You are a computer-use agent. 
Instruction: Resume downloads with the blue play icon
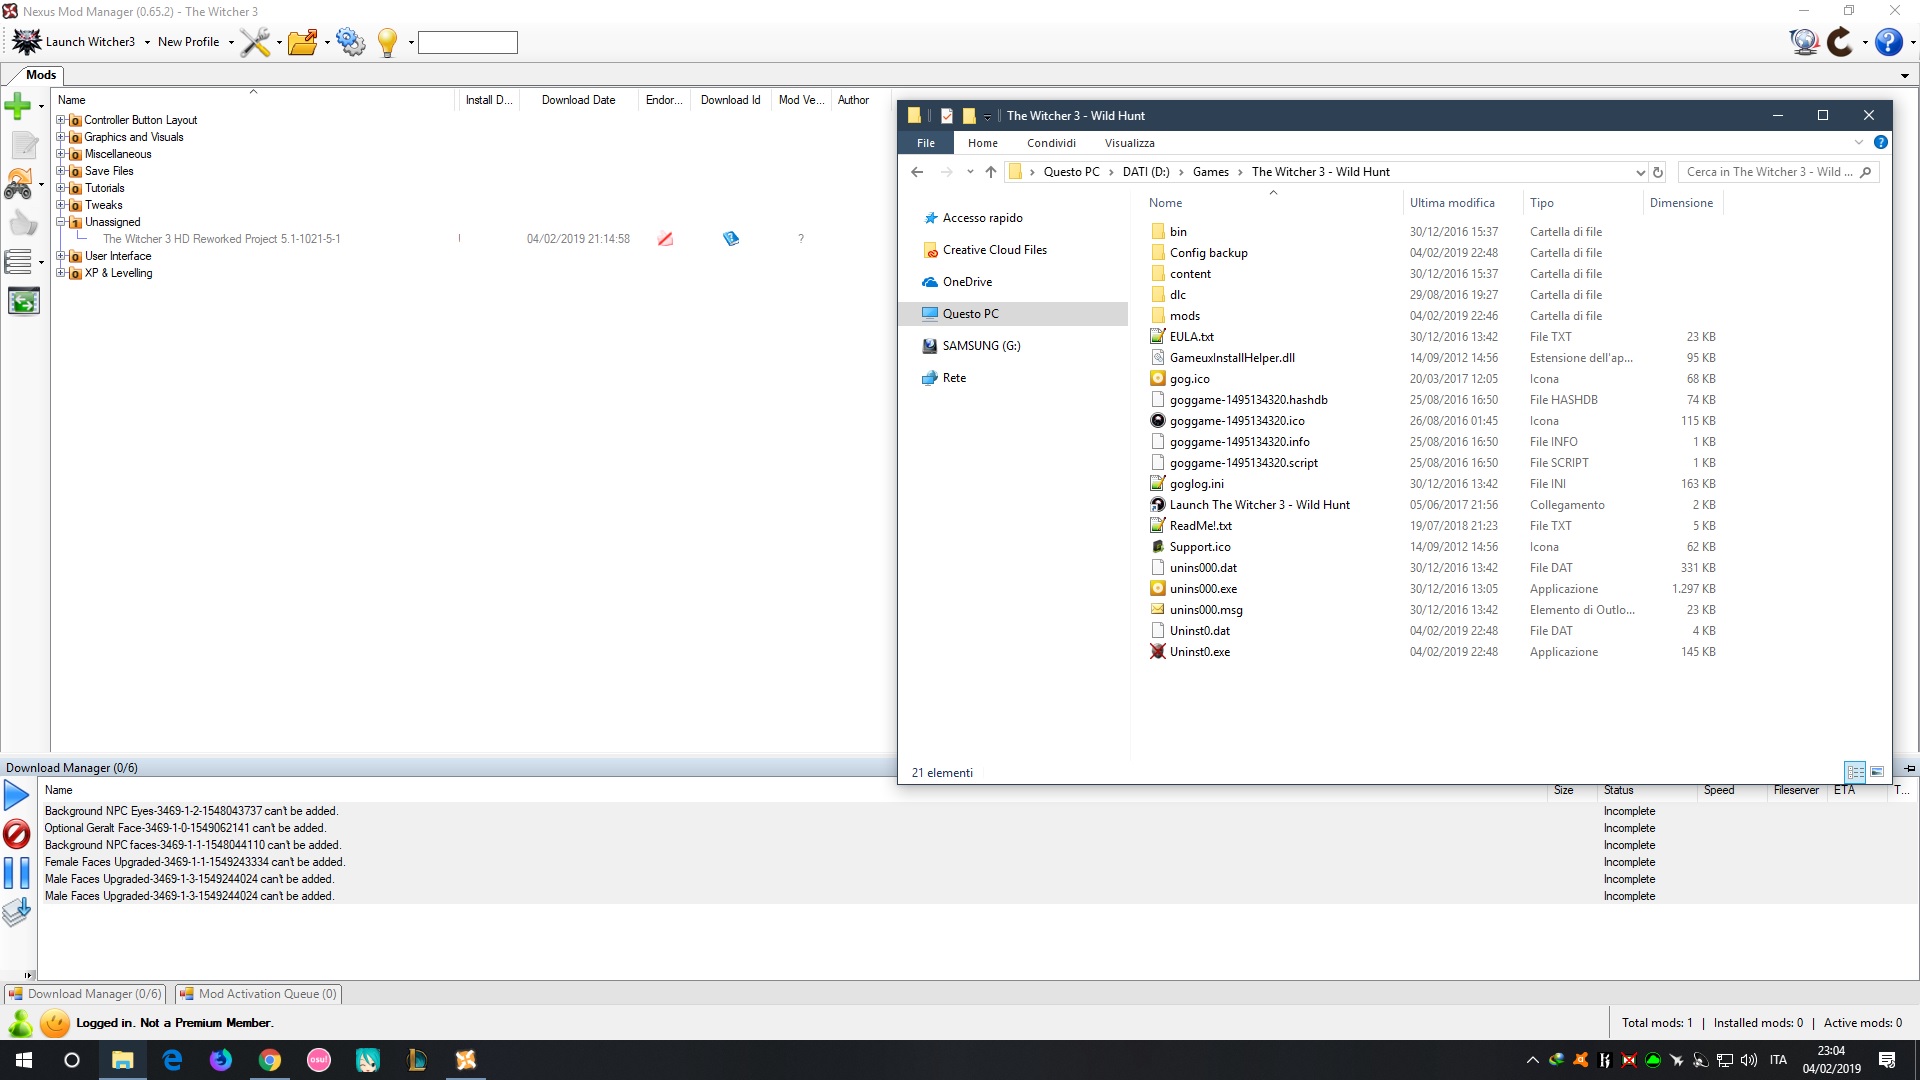(17, 796)
